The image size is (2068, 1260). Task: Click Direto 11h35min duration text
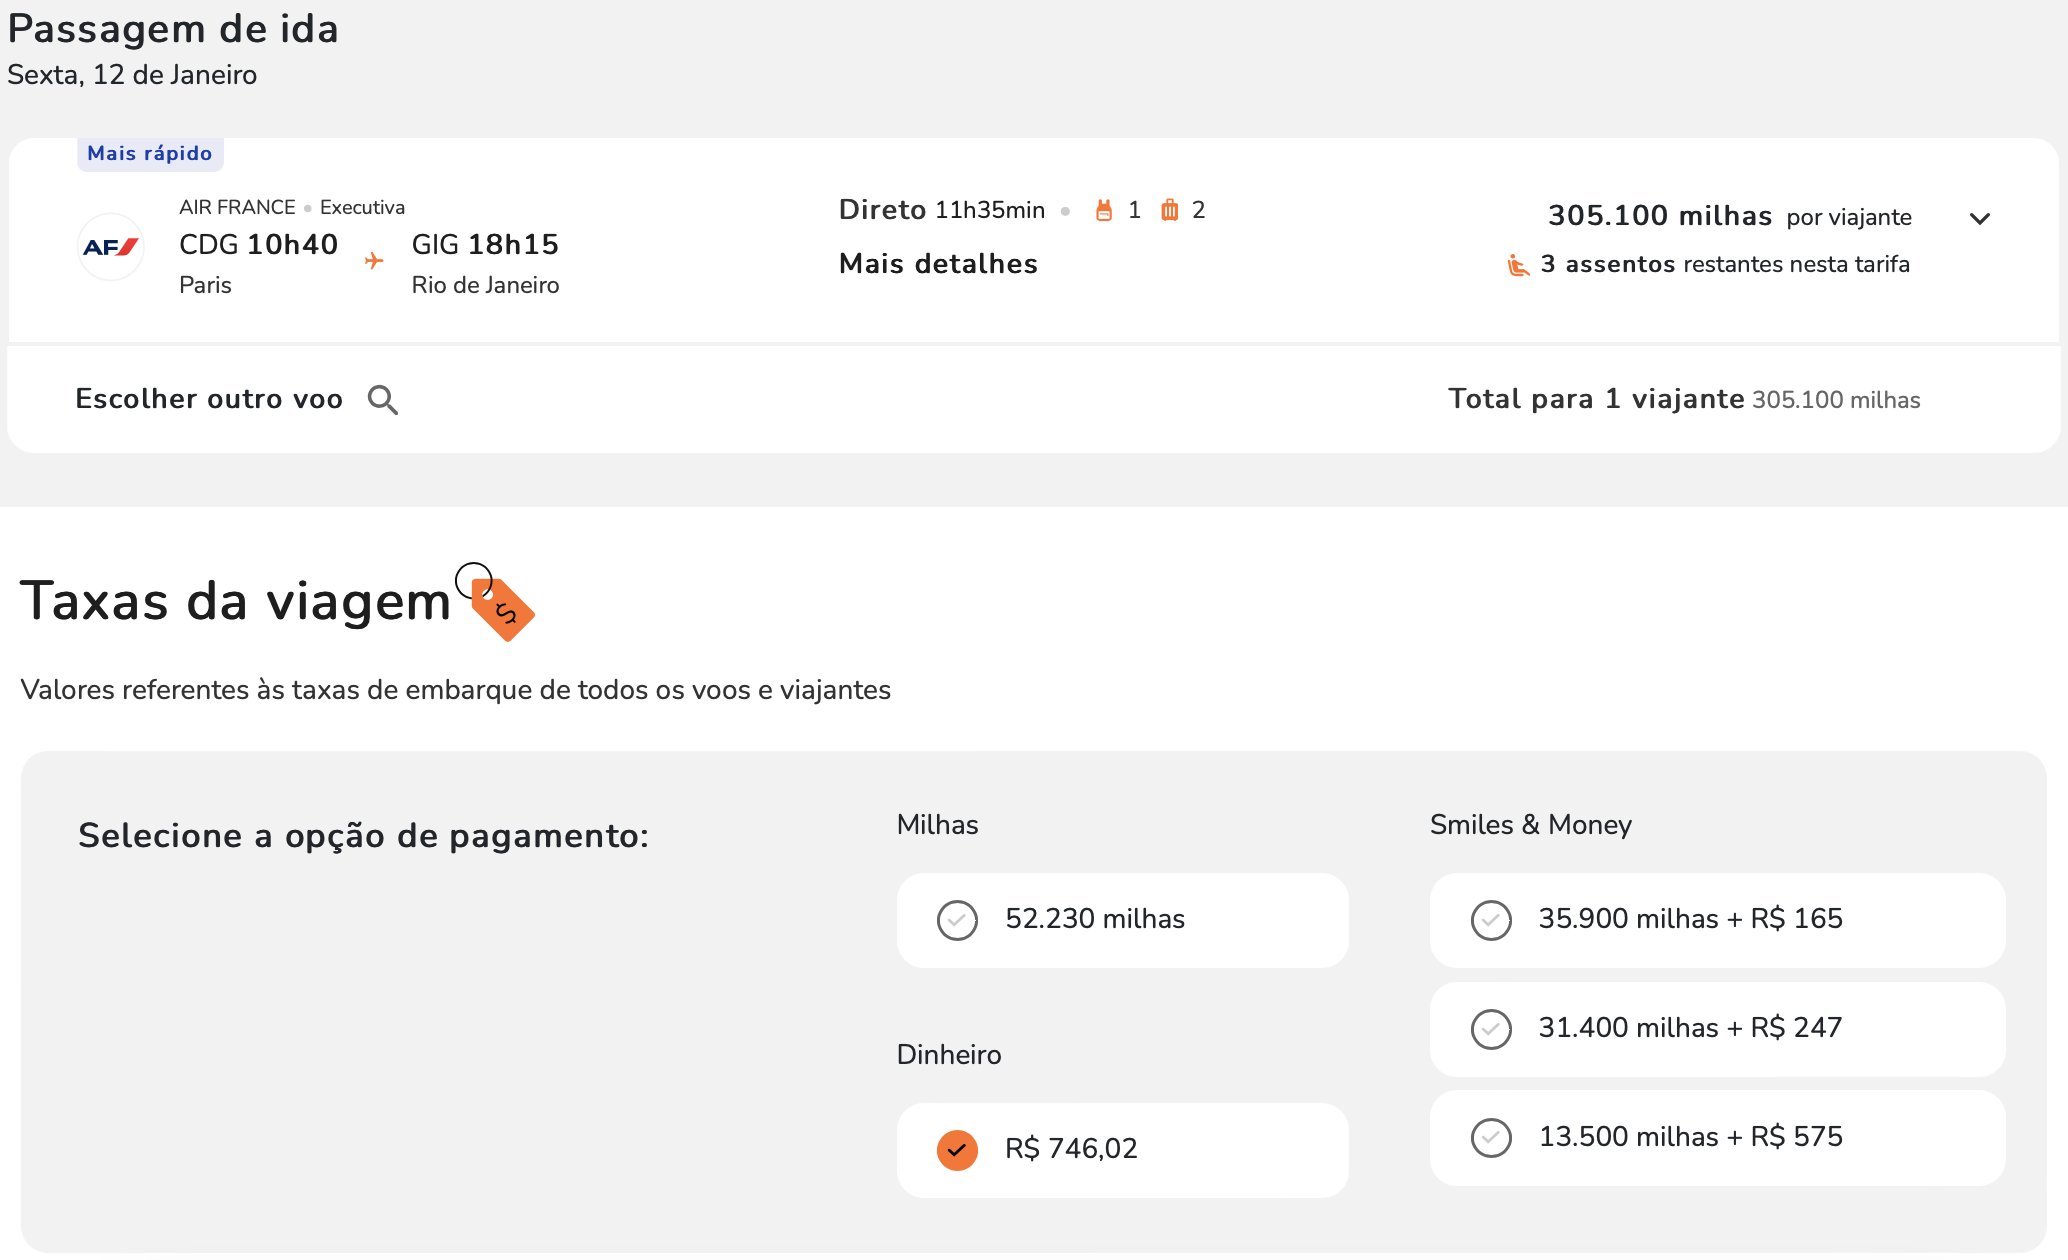click(942, 210)
